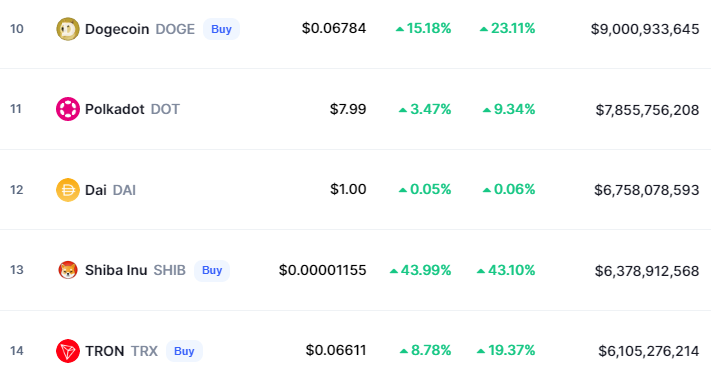Click the red TRON logo icon
The height and width of the screenshot is (375, 711).
[x=68, y=351]
